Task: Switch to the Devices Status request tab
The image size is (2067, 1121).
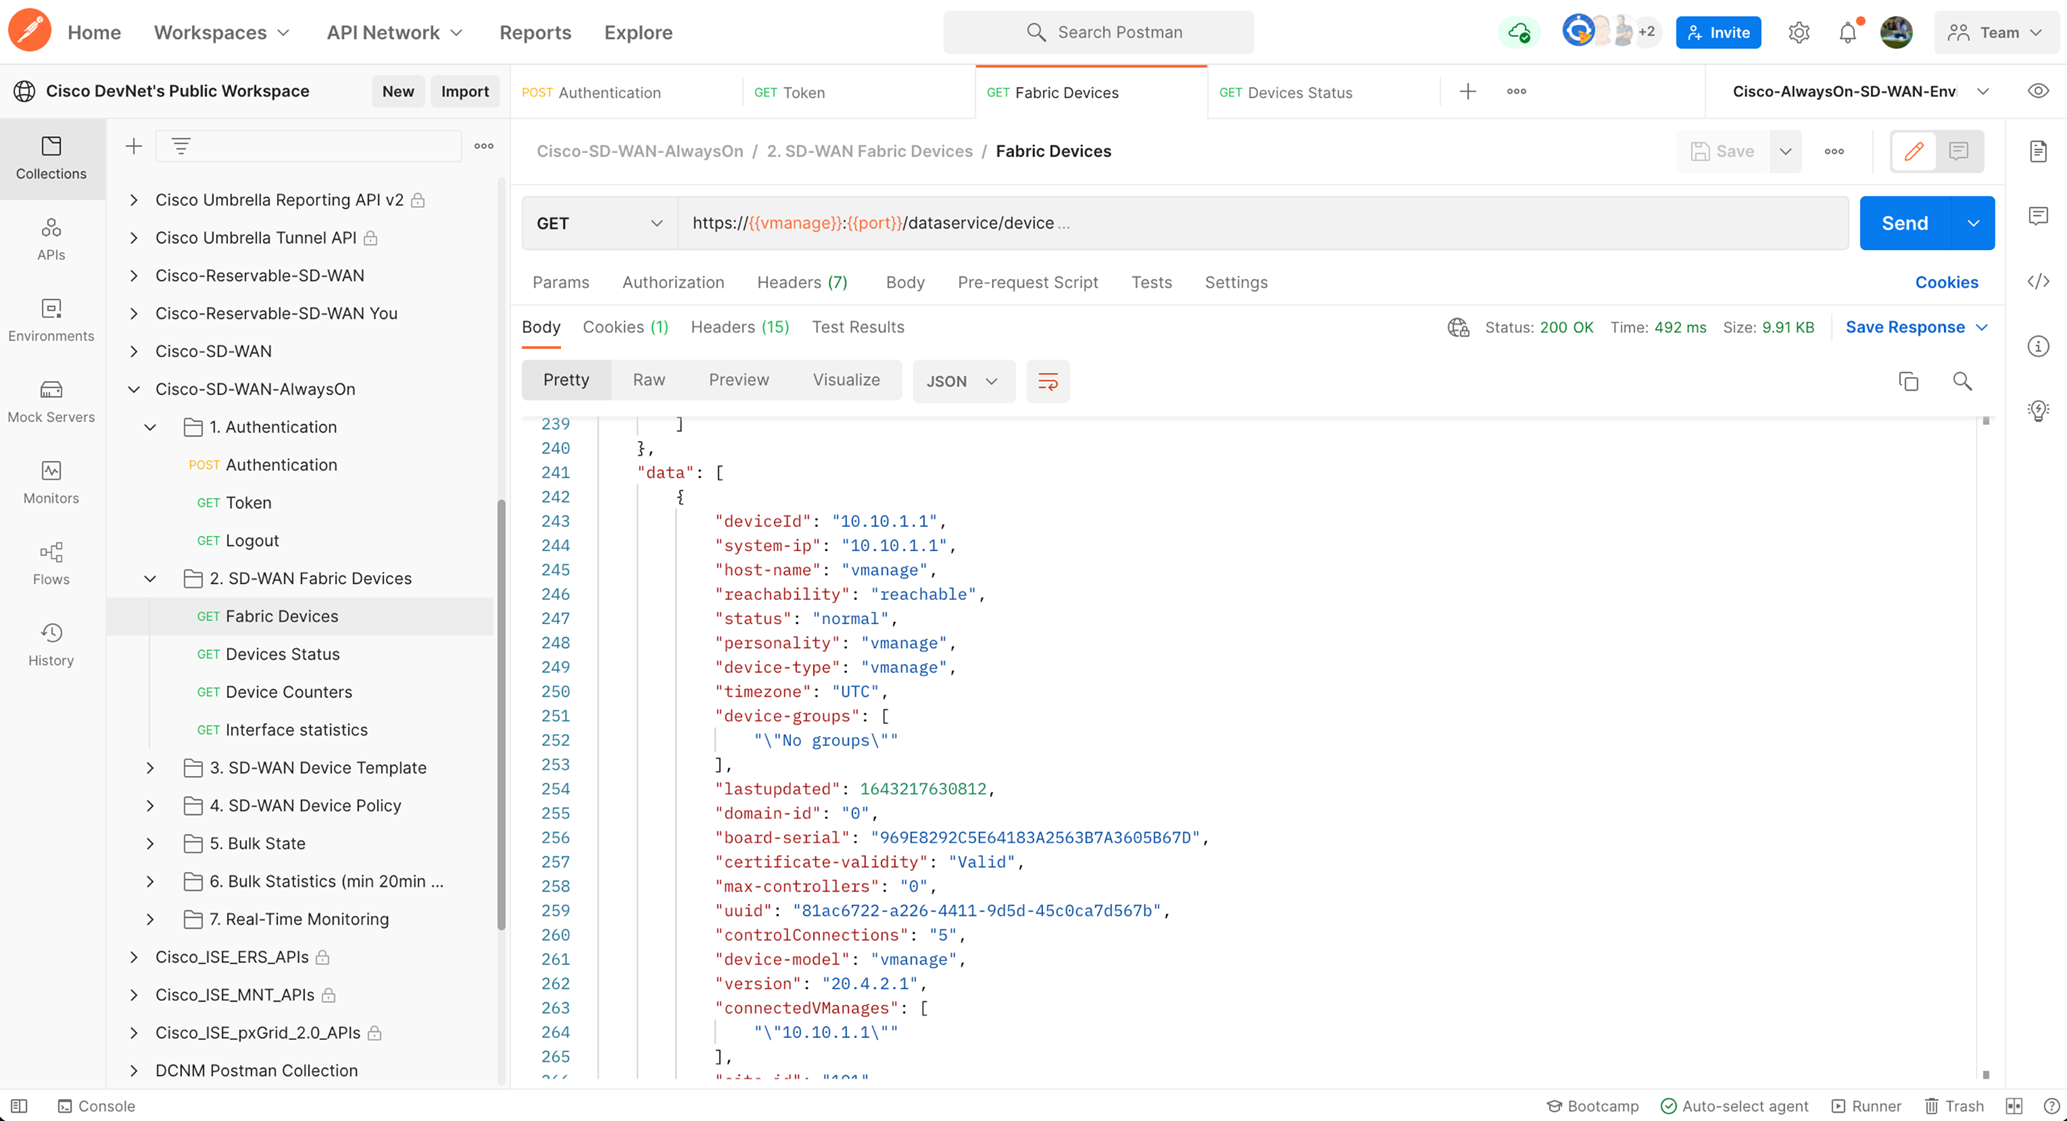Action: click(1299, 92)
